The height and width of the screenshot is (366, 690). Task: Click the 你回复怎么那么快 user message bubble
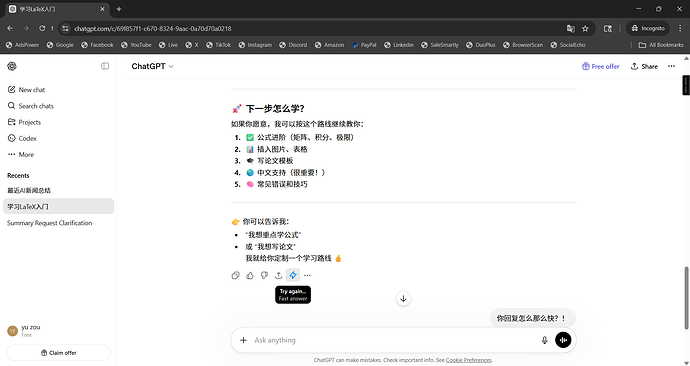click(x=532, y=318)
